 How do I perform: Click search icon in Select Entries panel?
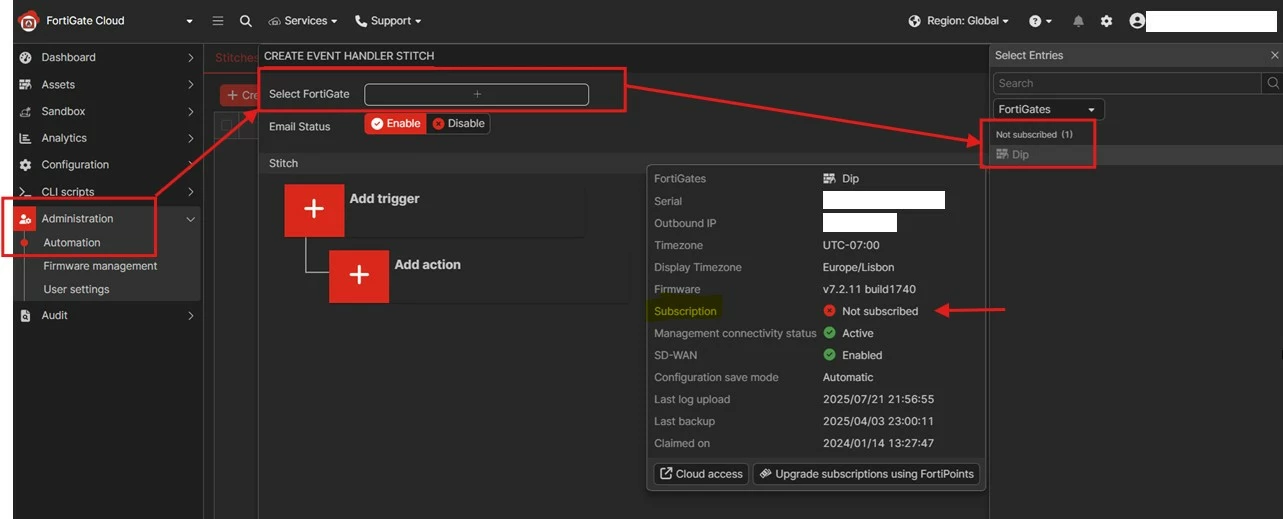(x=1272, y=83)
